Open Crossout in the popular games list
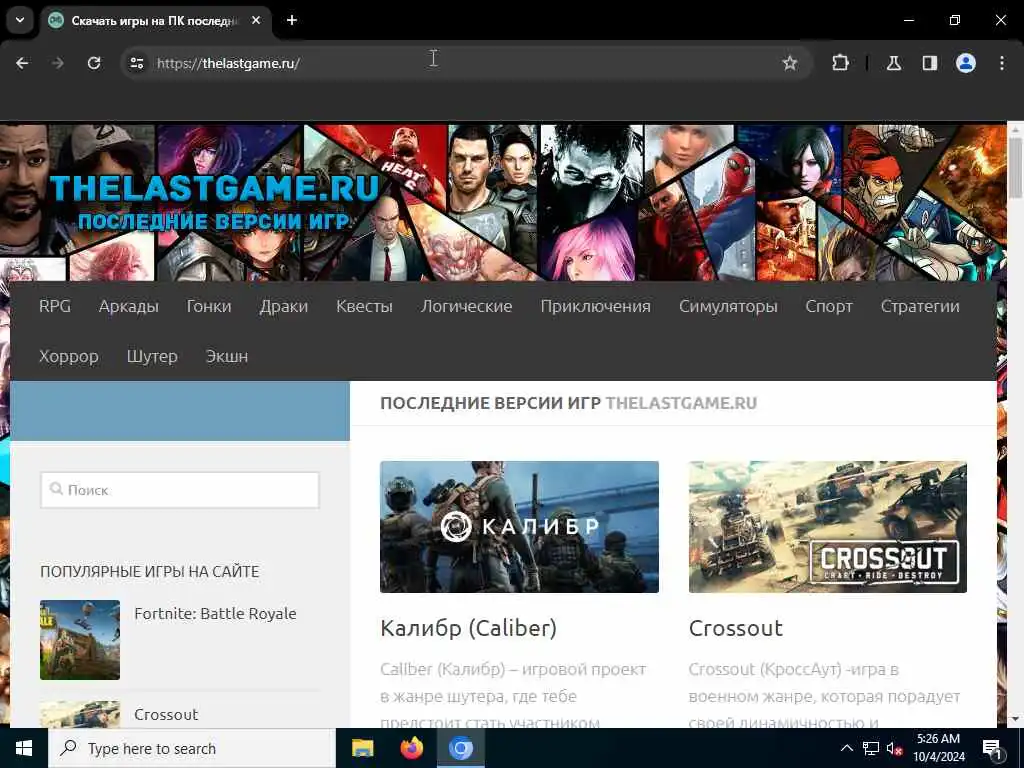 [x=166, y=714]
